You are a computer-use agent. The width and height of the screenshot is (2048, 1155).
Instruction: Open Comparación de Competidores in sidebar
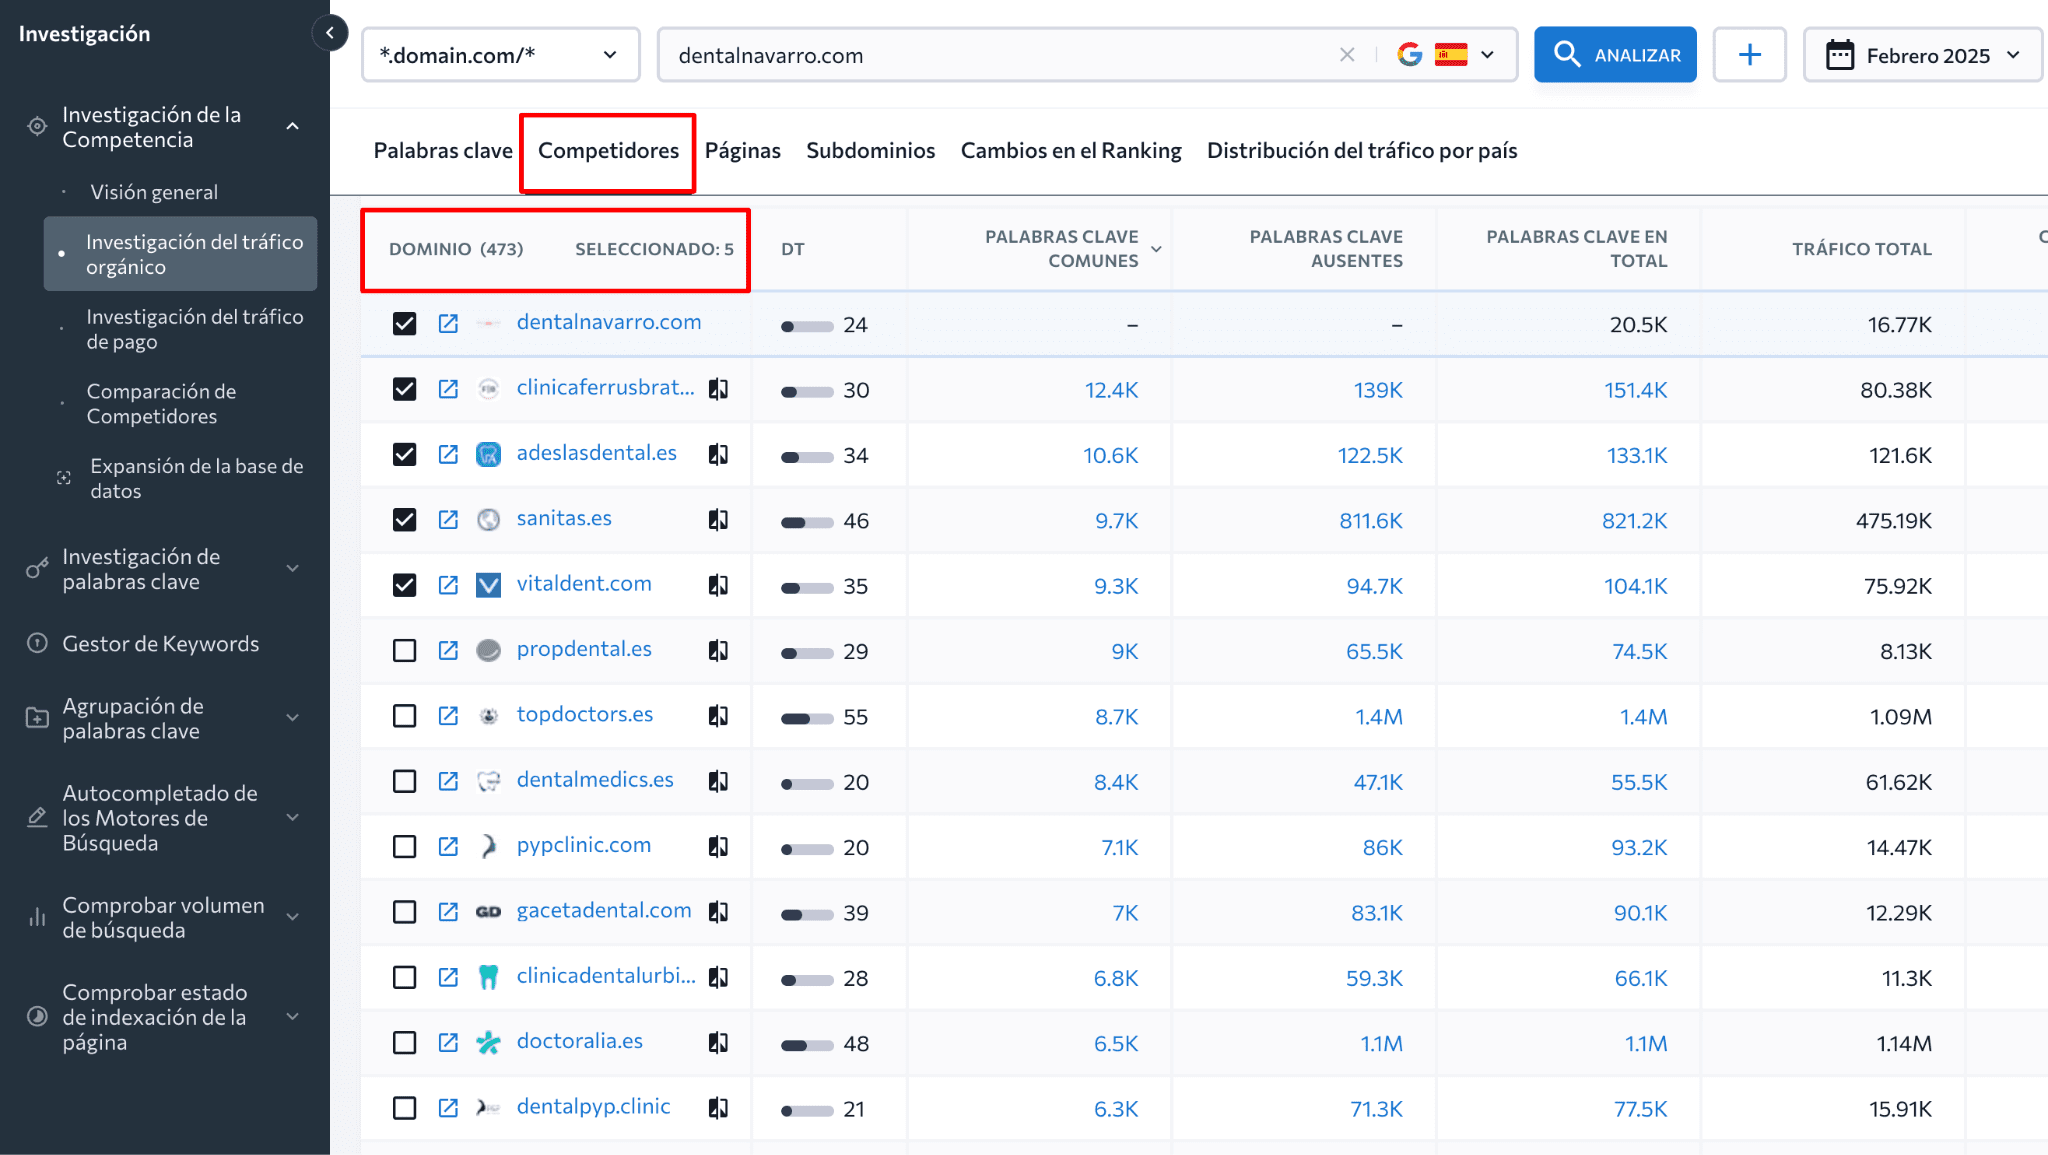click(x=161, y=403)
